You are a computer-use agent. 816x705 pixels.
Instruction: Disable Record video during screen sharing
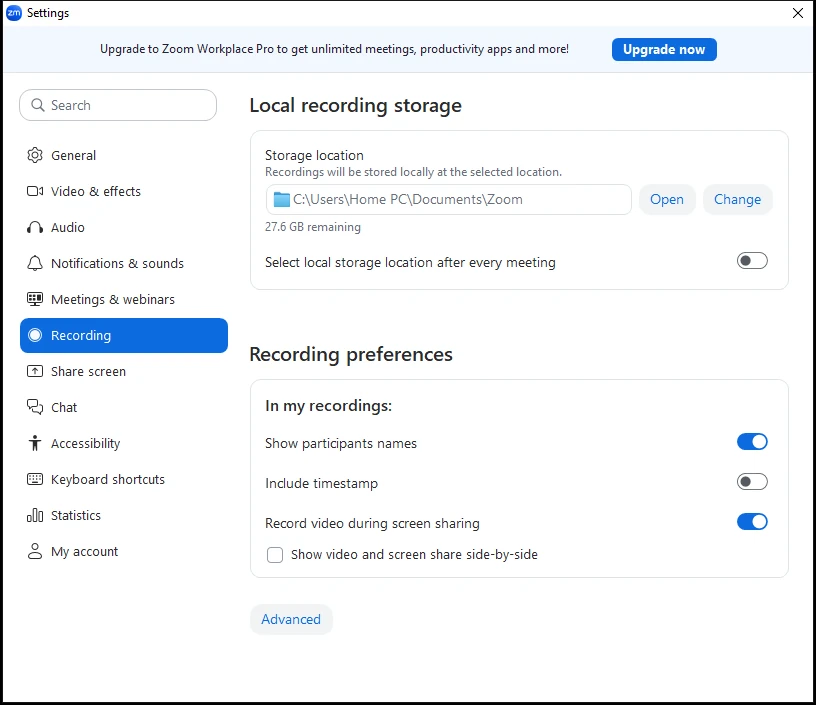coord(752,522)
